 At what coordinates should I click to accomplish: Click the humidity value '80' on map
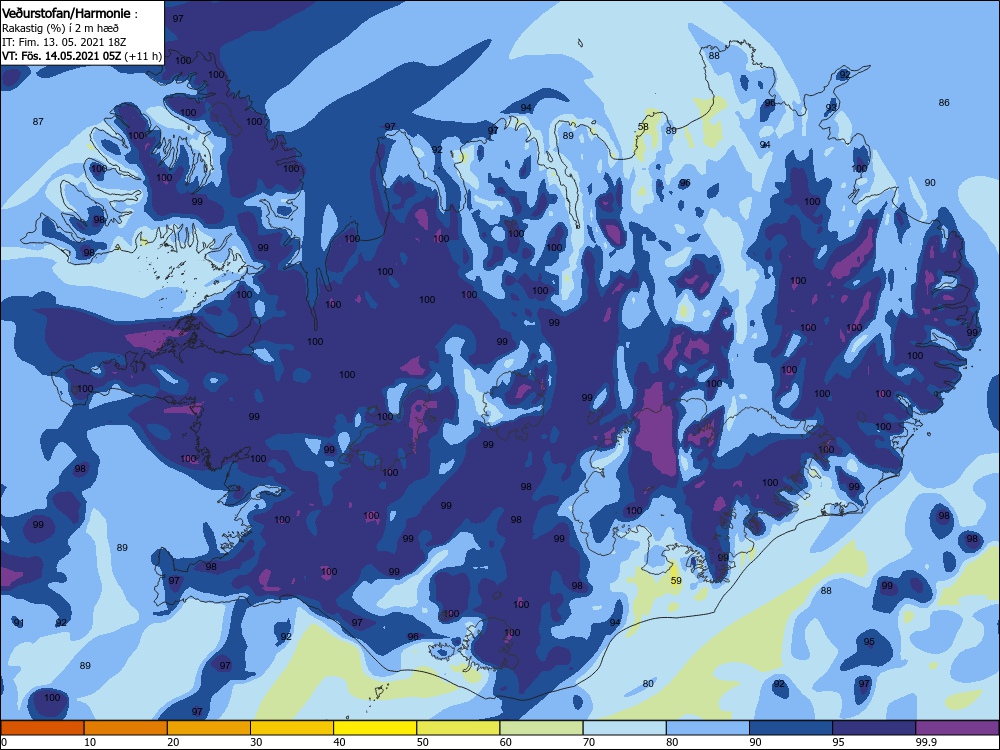(x=648, y=683)
